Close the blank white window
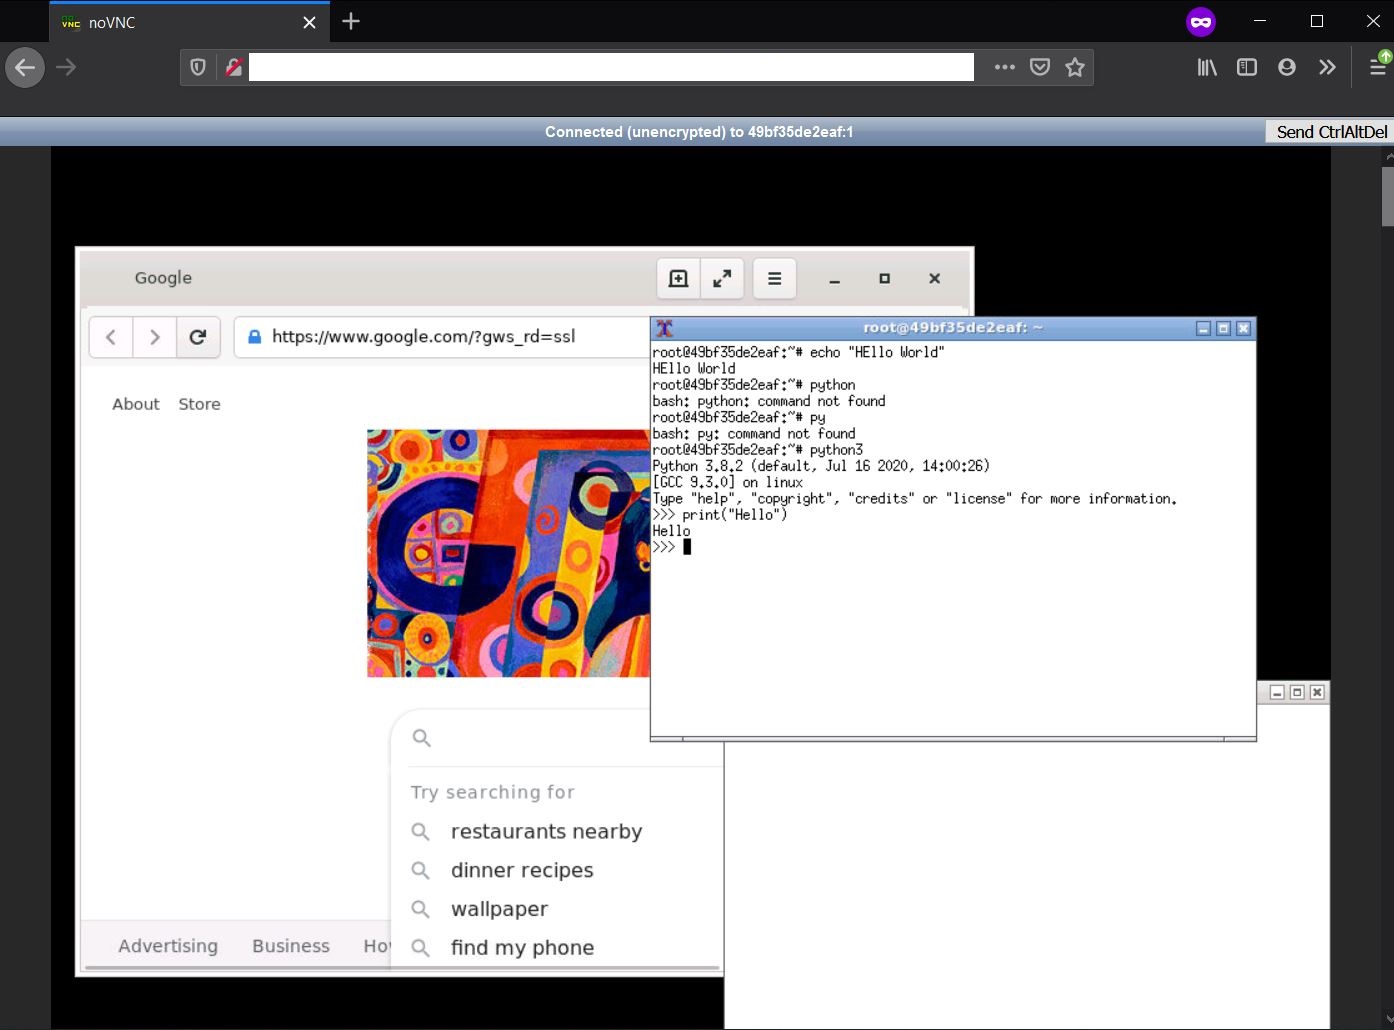This screenshot has width=1394, height=1030. [x=1317, y=692]
